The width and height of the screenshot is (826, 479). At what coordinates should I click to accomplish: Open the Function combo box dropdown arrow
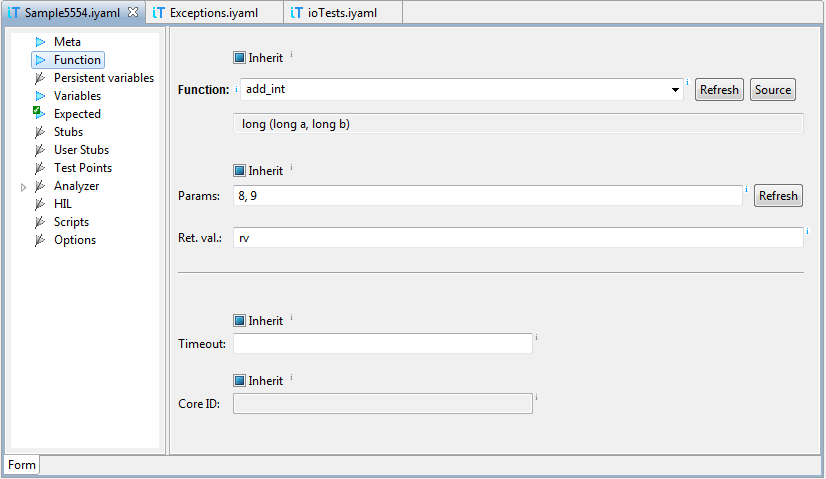676,90
